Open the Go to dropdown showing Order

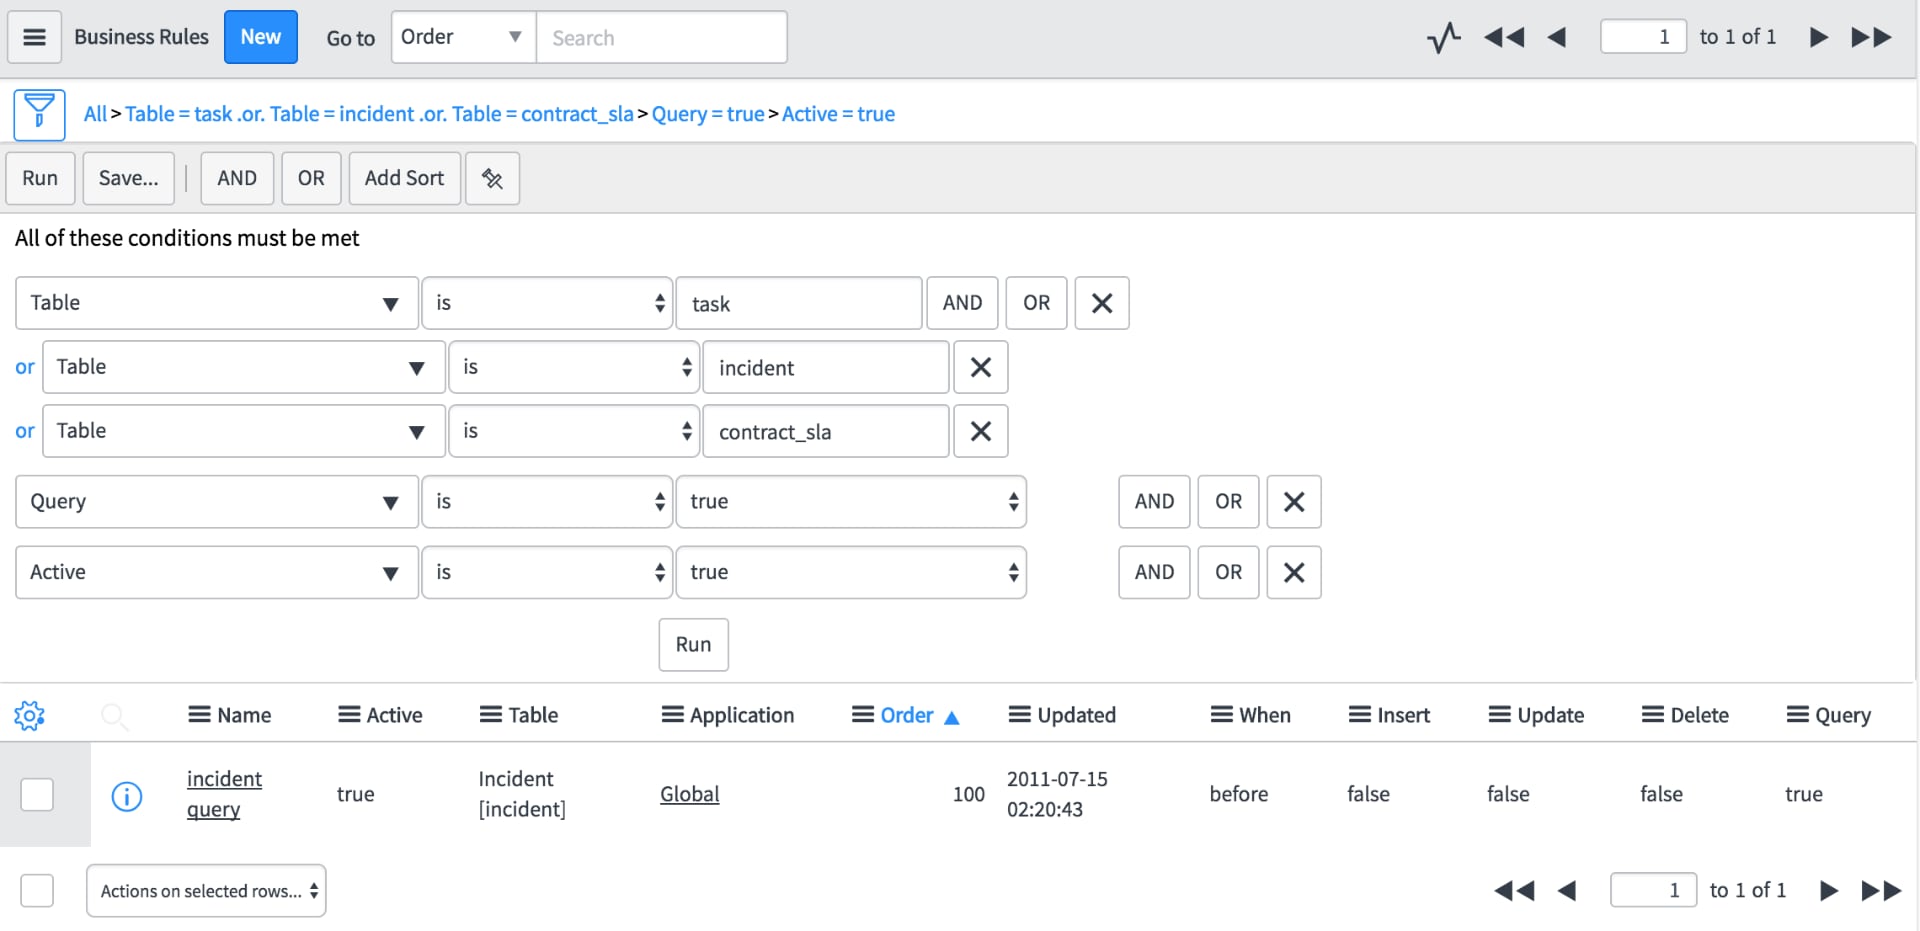point(462,37)
